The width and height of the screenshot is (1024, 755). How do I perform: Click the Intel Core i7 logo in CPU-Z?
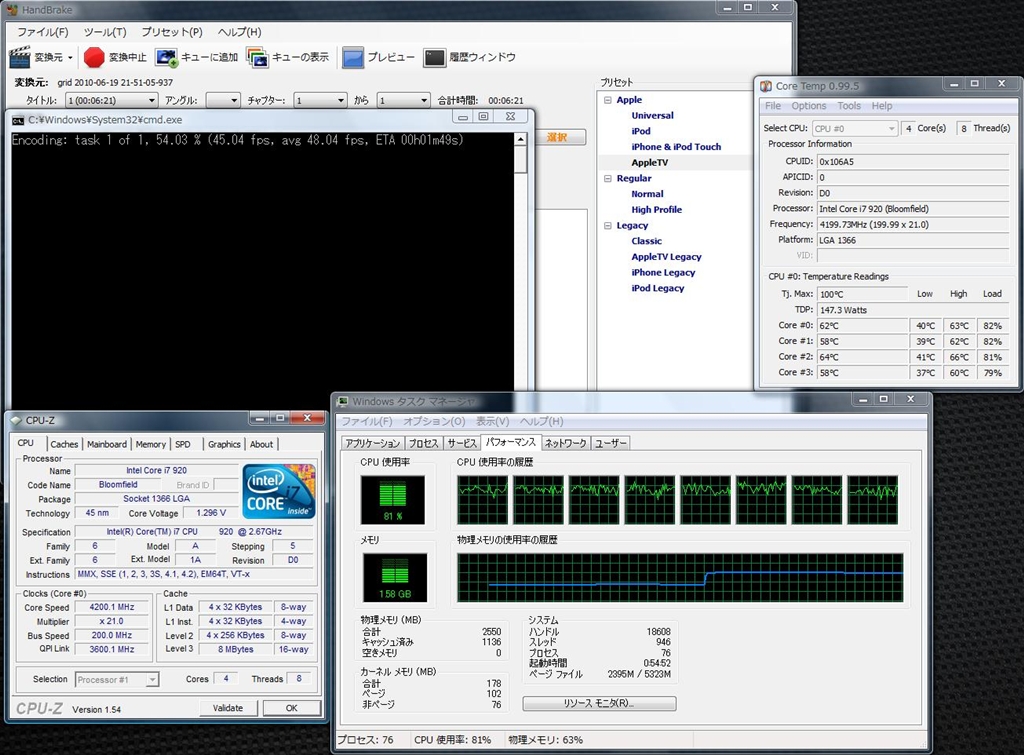[x=279, y=490]
